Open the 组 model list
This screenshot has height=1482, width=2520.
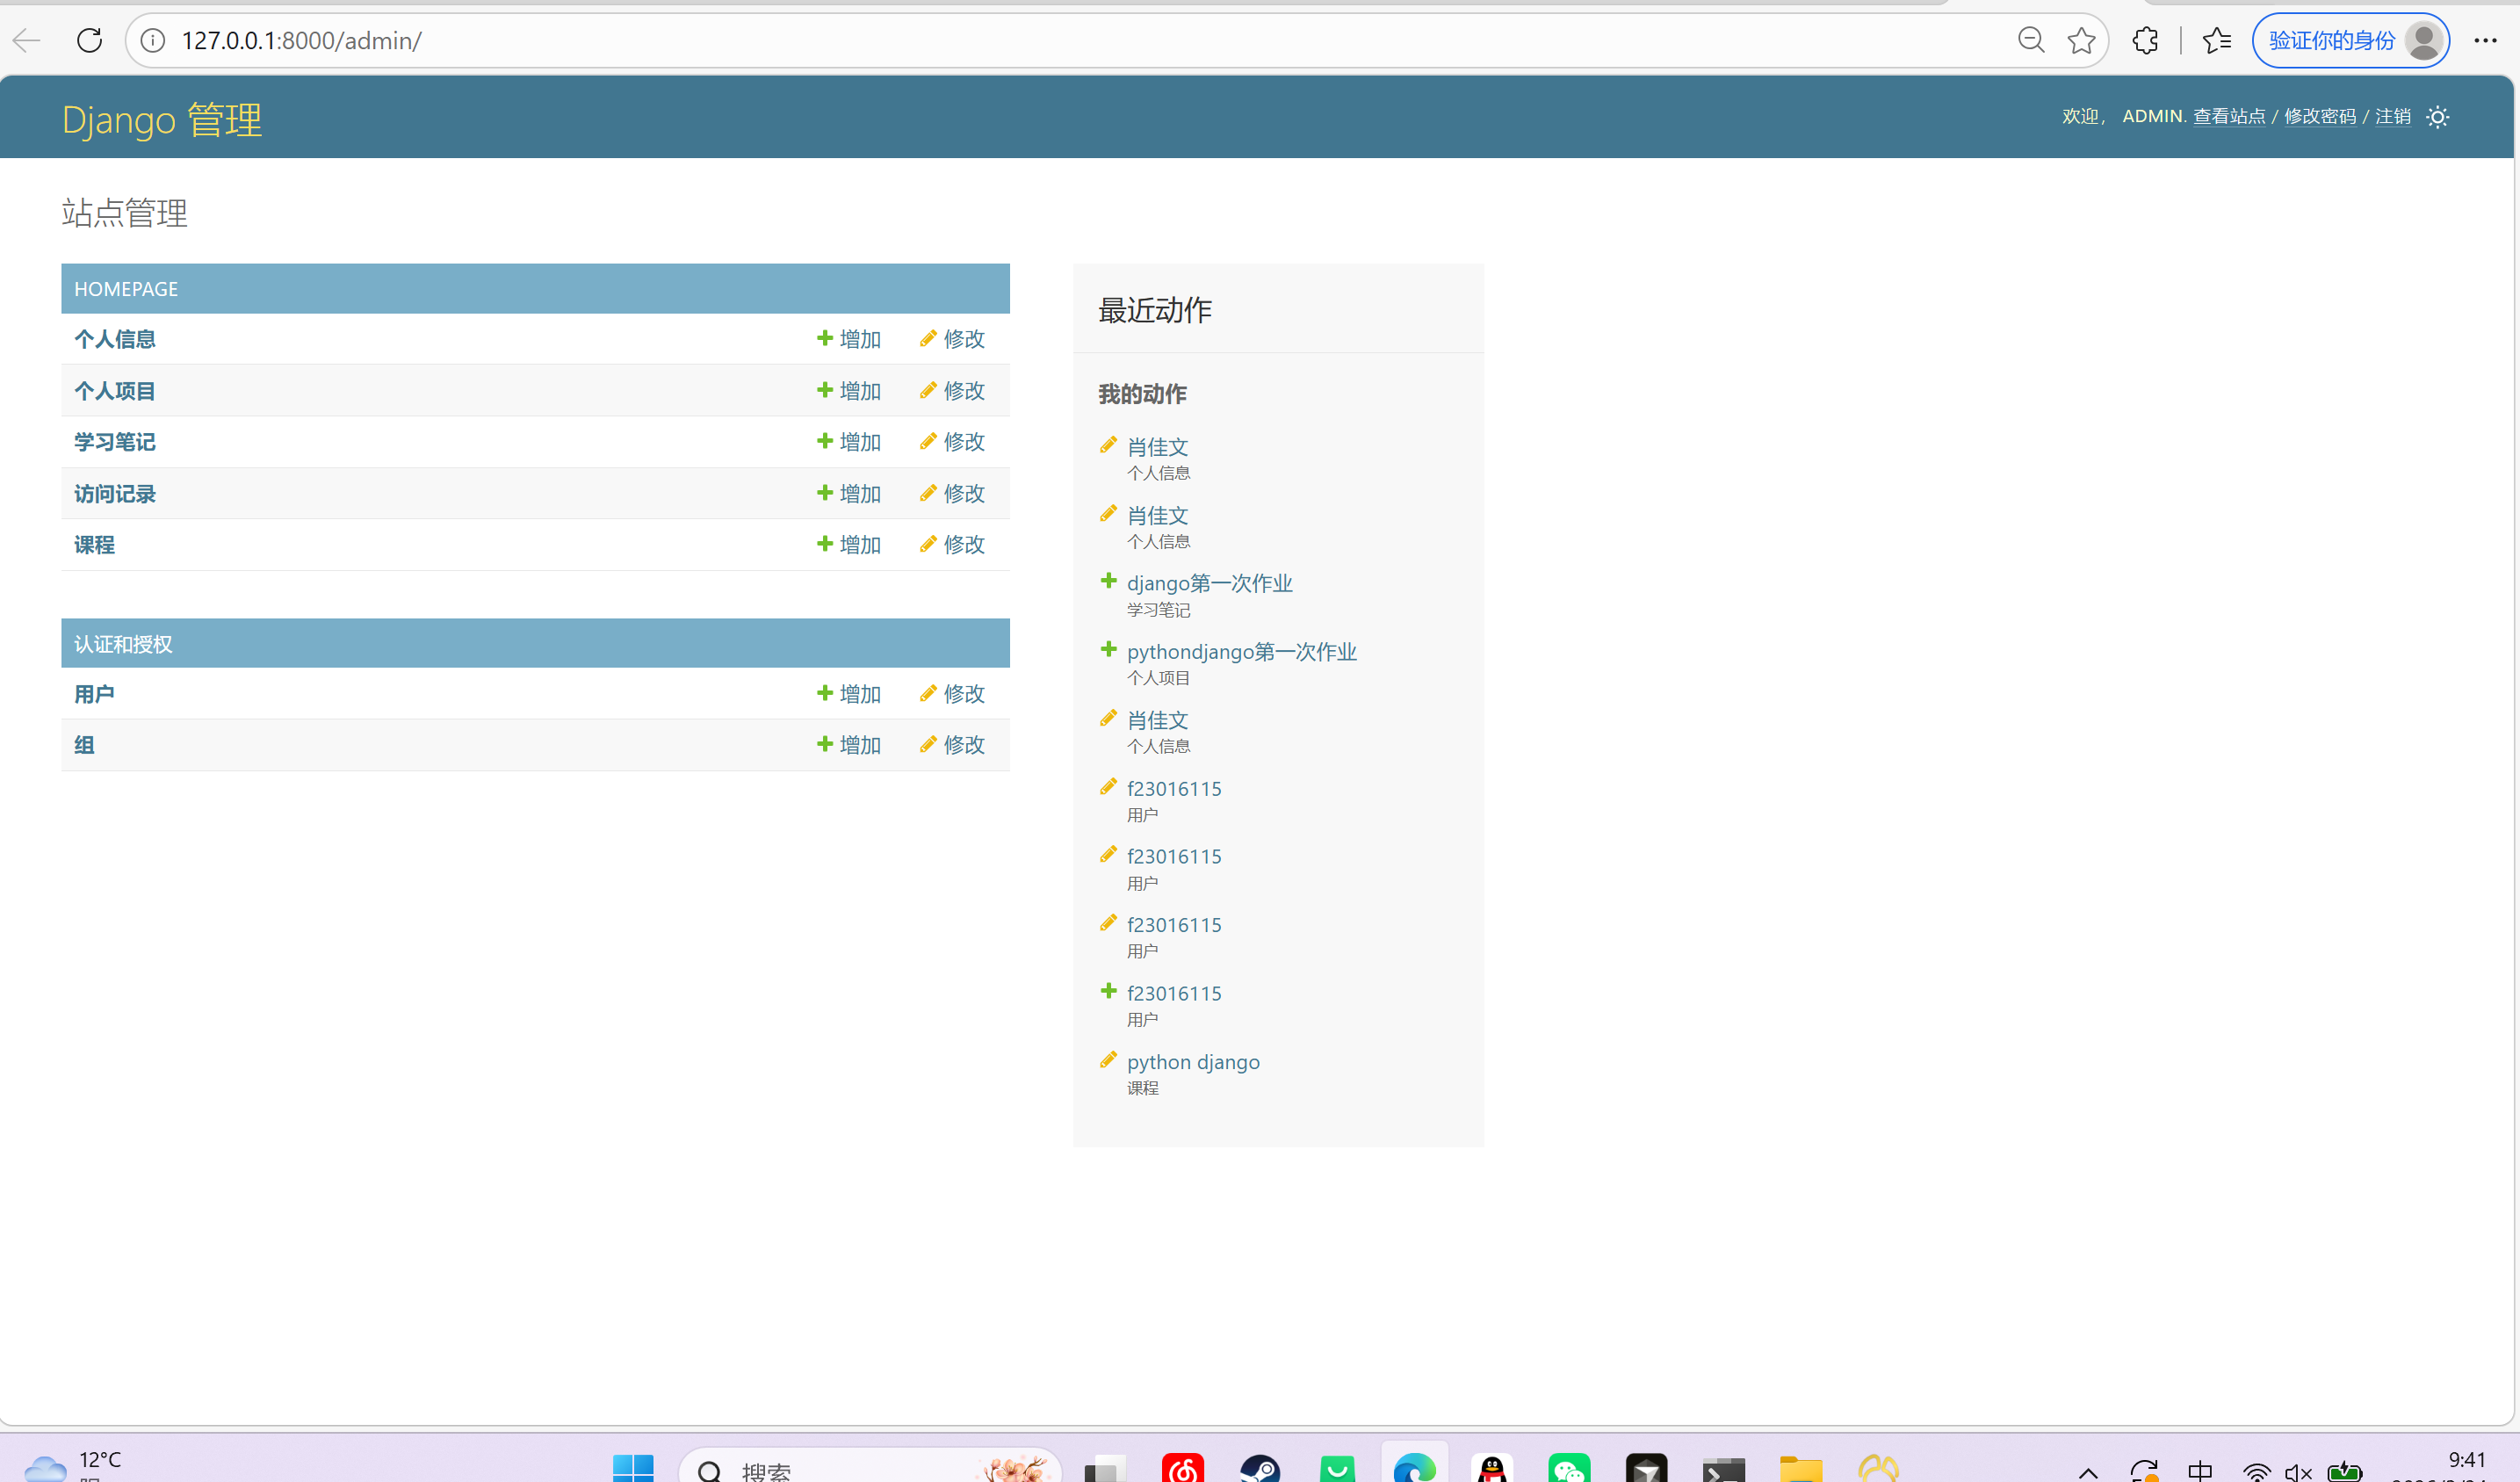pyautogui.click(x=84, y=745)
